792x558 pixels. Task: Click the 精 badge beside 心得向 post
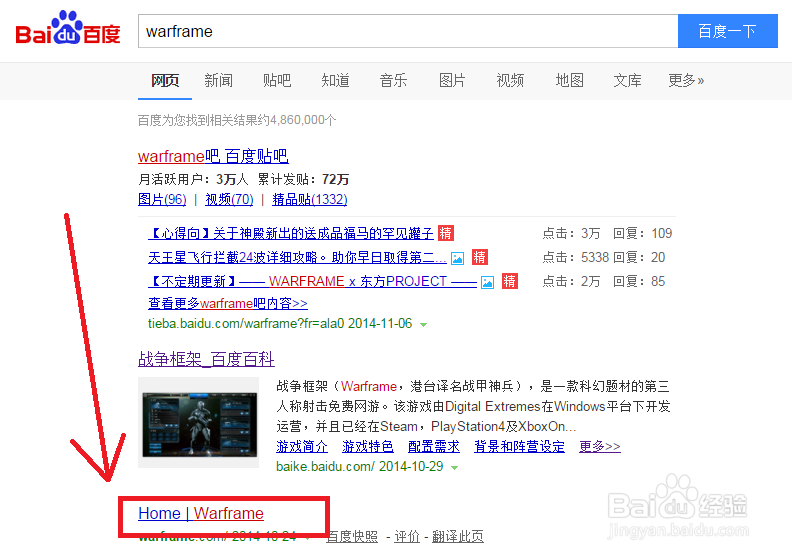[x=446, y=233]
